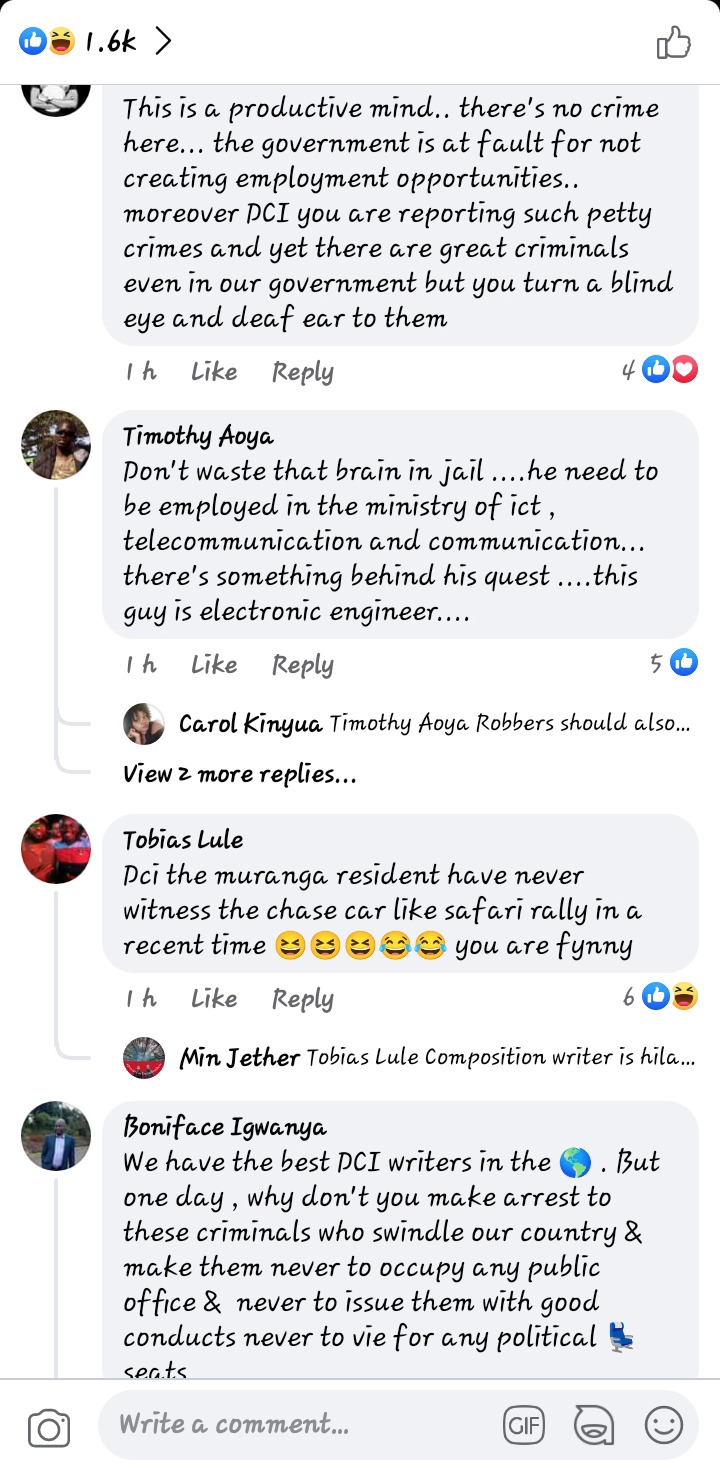This screenshot has width=720, height=1471.
Task: Like Timothy Aoya's comment
Action: point(214,665)
